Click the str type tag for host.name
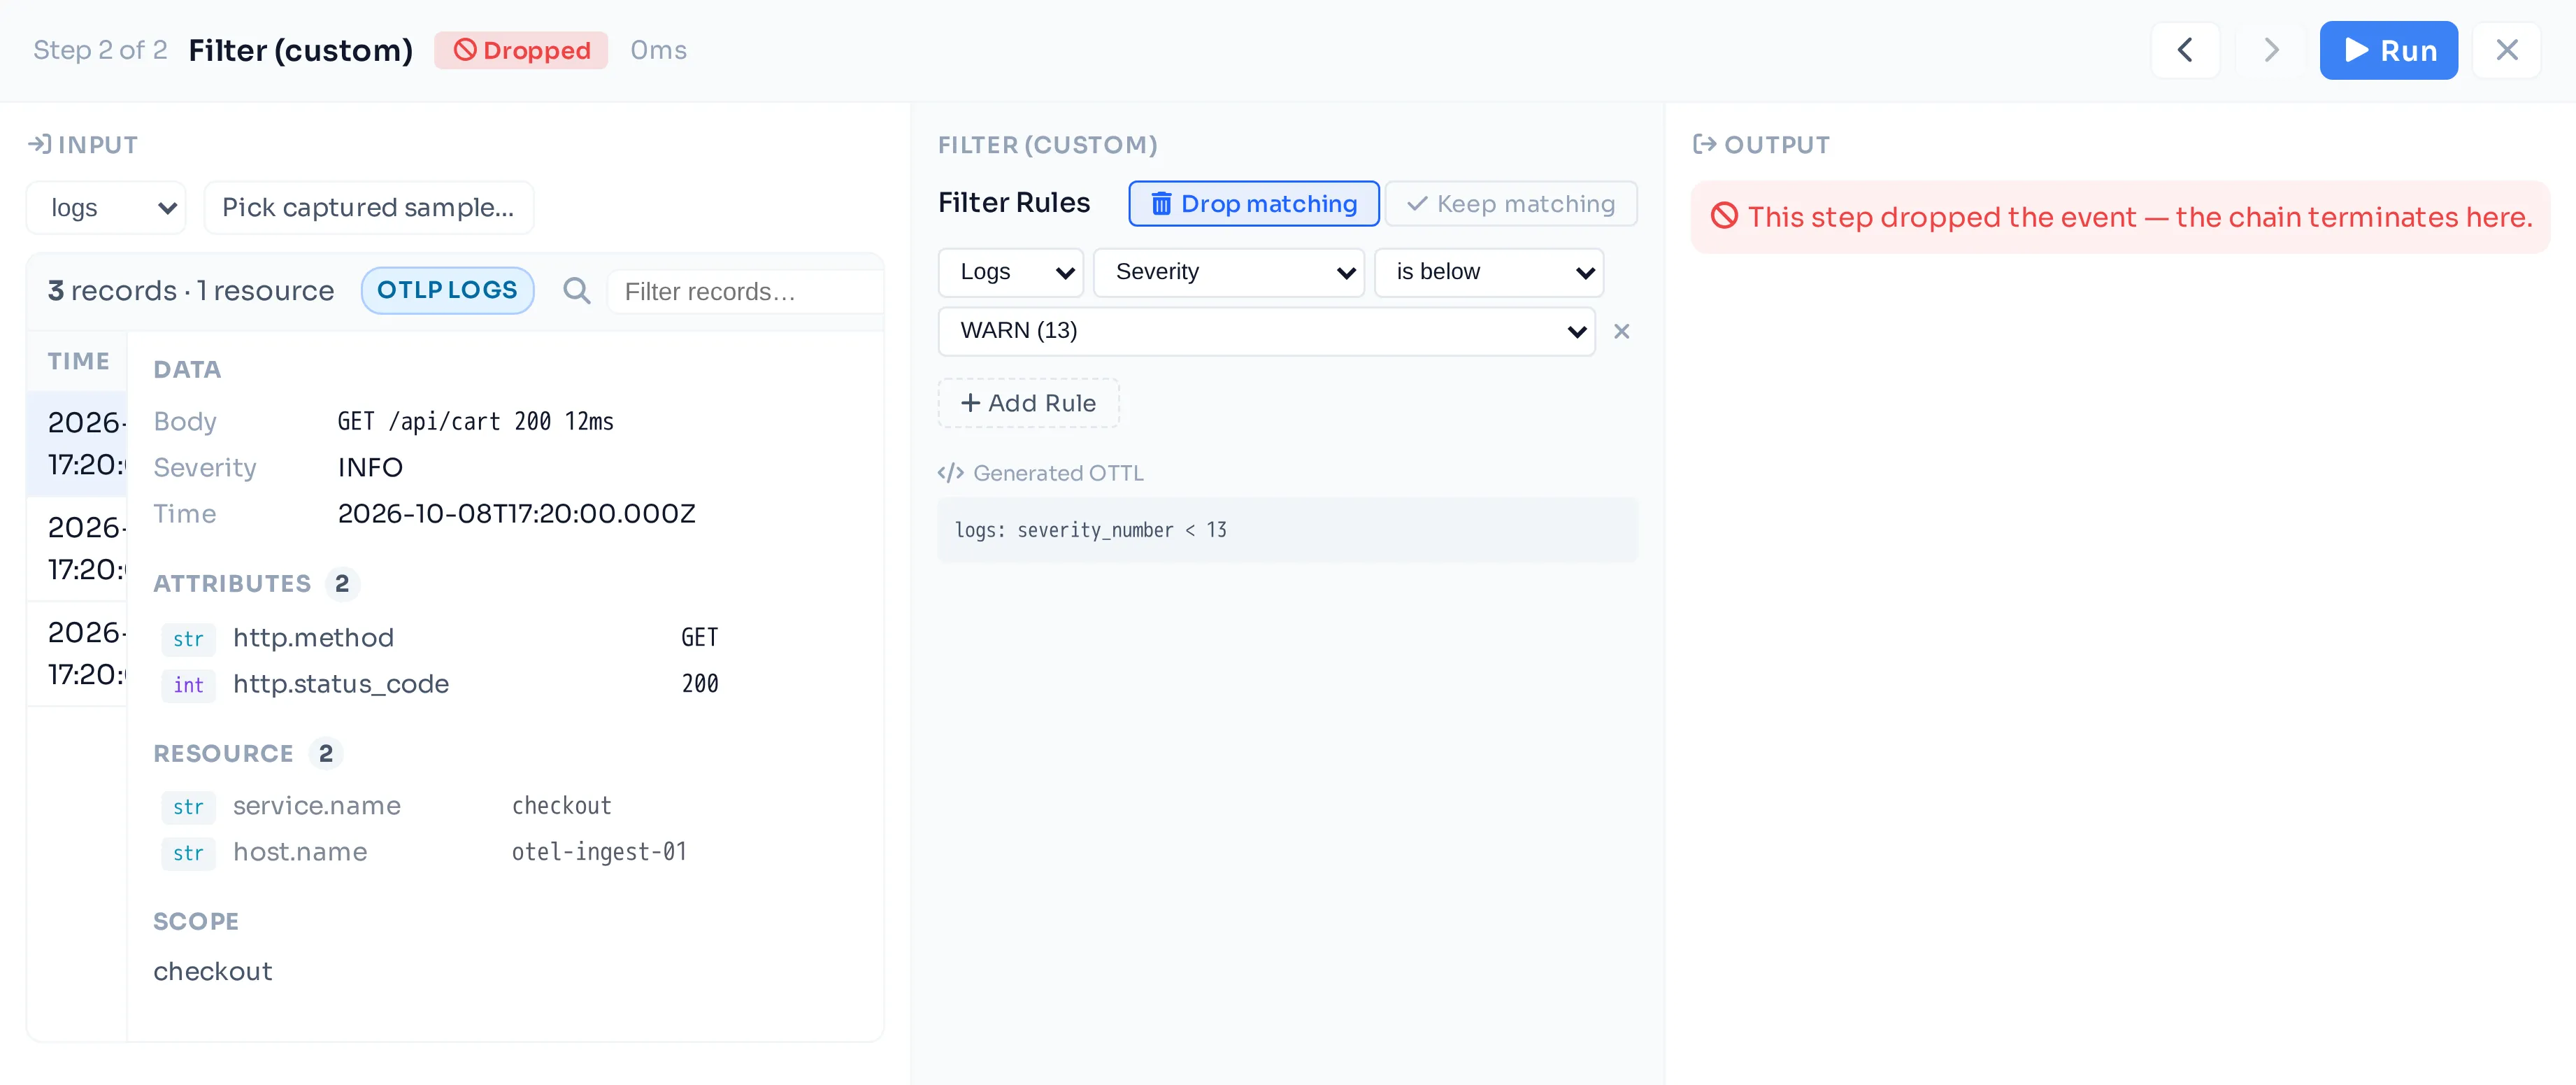Image resolution: width=2576 pixels, height=1085 pixels. pos(188,853)
